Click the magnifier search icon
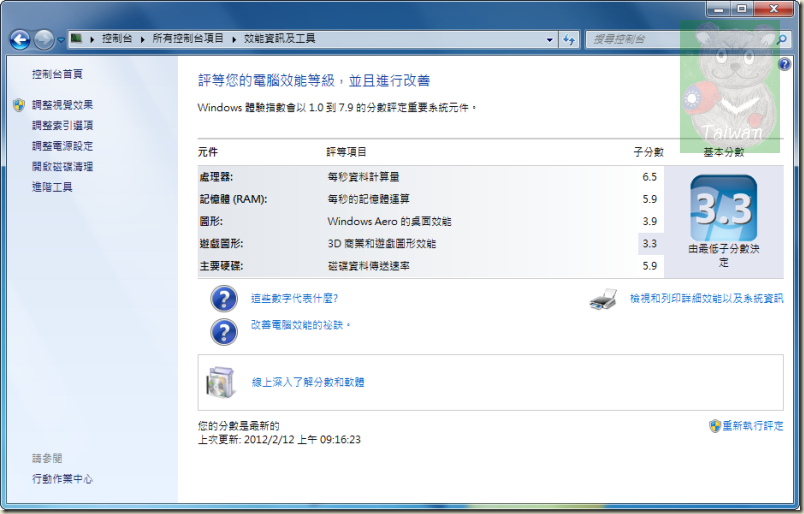 [782, 39]
